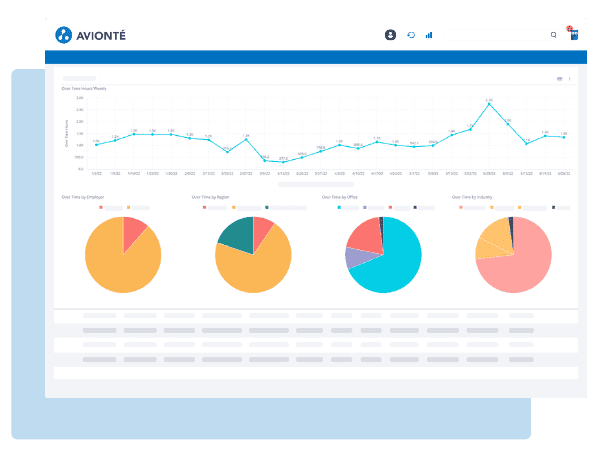Viewport: 600px width, 450px height.
Task: Select purple legend swatch under Over Time by Office
Action: [x=365, y=207]
